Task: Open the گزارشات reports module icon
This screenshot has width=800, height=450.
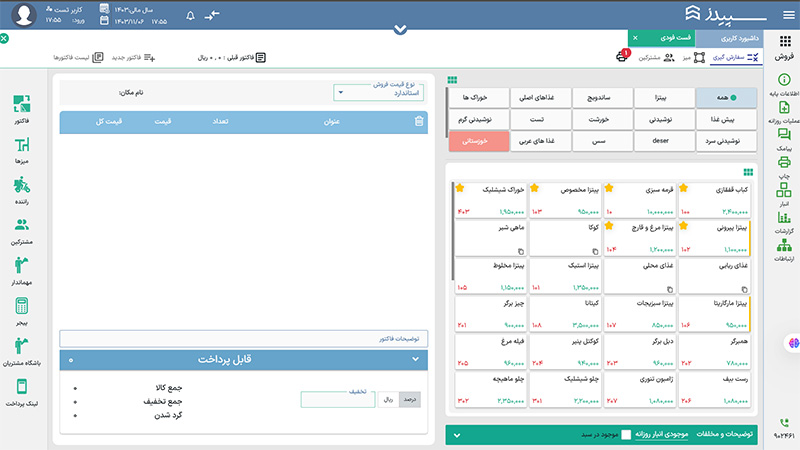Action: pos(784,218)
